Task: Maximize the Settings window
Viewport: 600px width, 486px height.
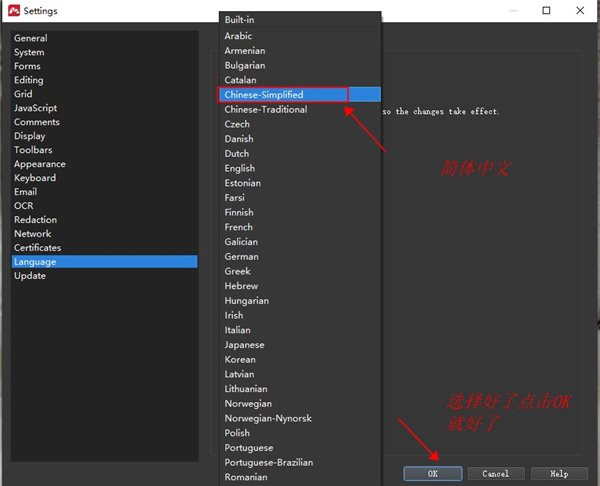Action: [x=547, y=11]
